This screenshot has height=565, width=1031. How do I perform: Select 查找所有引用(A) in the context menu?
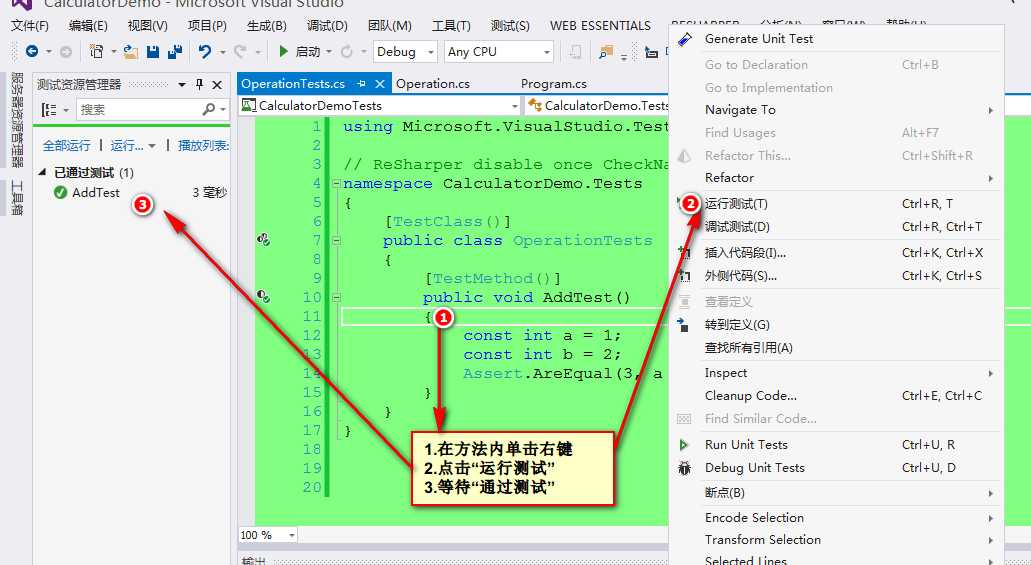click(836, 348)
